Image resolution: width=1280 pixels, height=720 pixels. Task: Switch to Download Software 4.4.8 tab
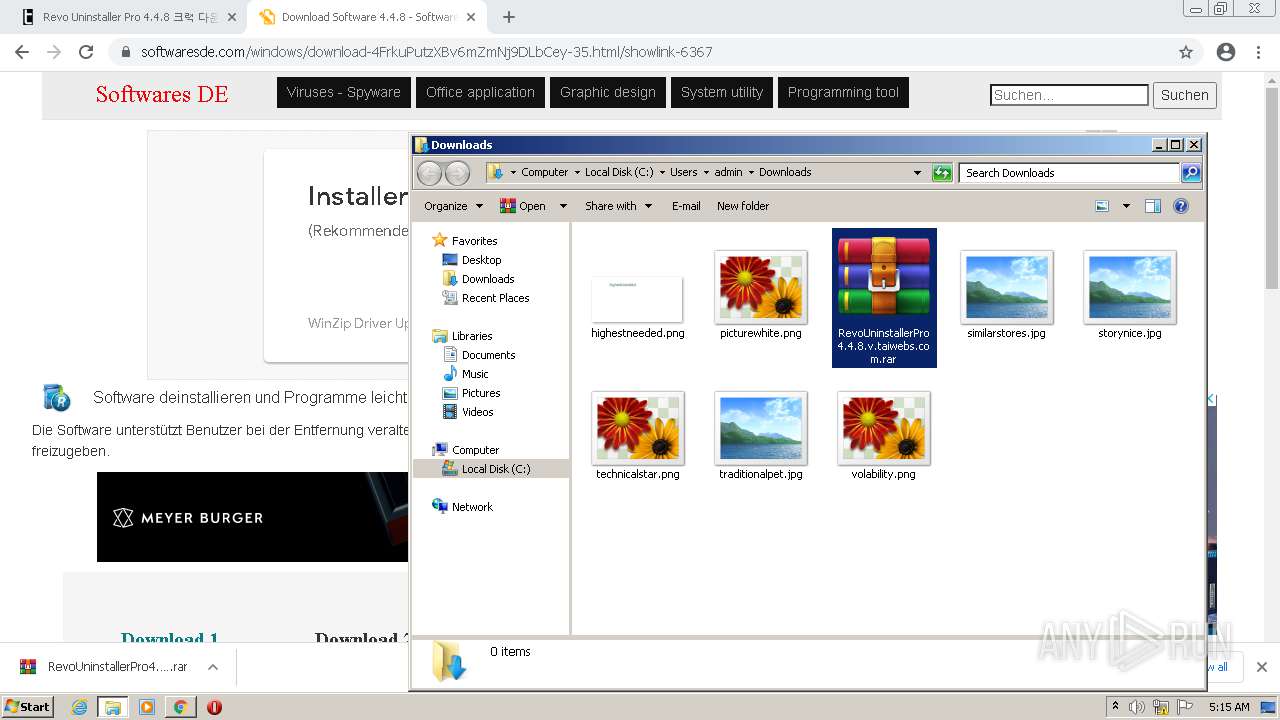point(366,17)
